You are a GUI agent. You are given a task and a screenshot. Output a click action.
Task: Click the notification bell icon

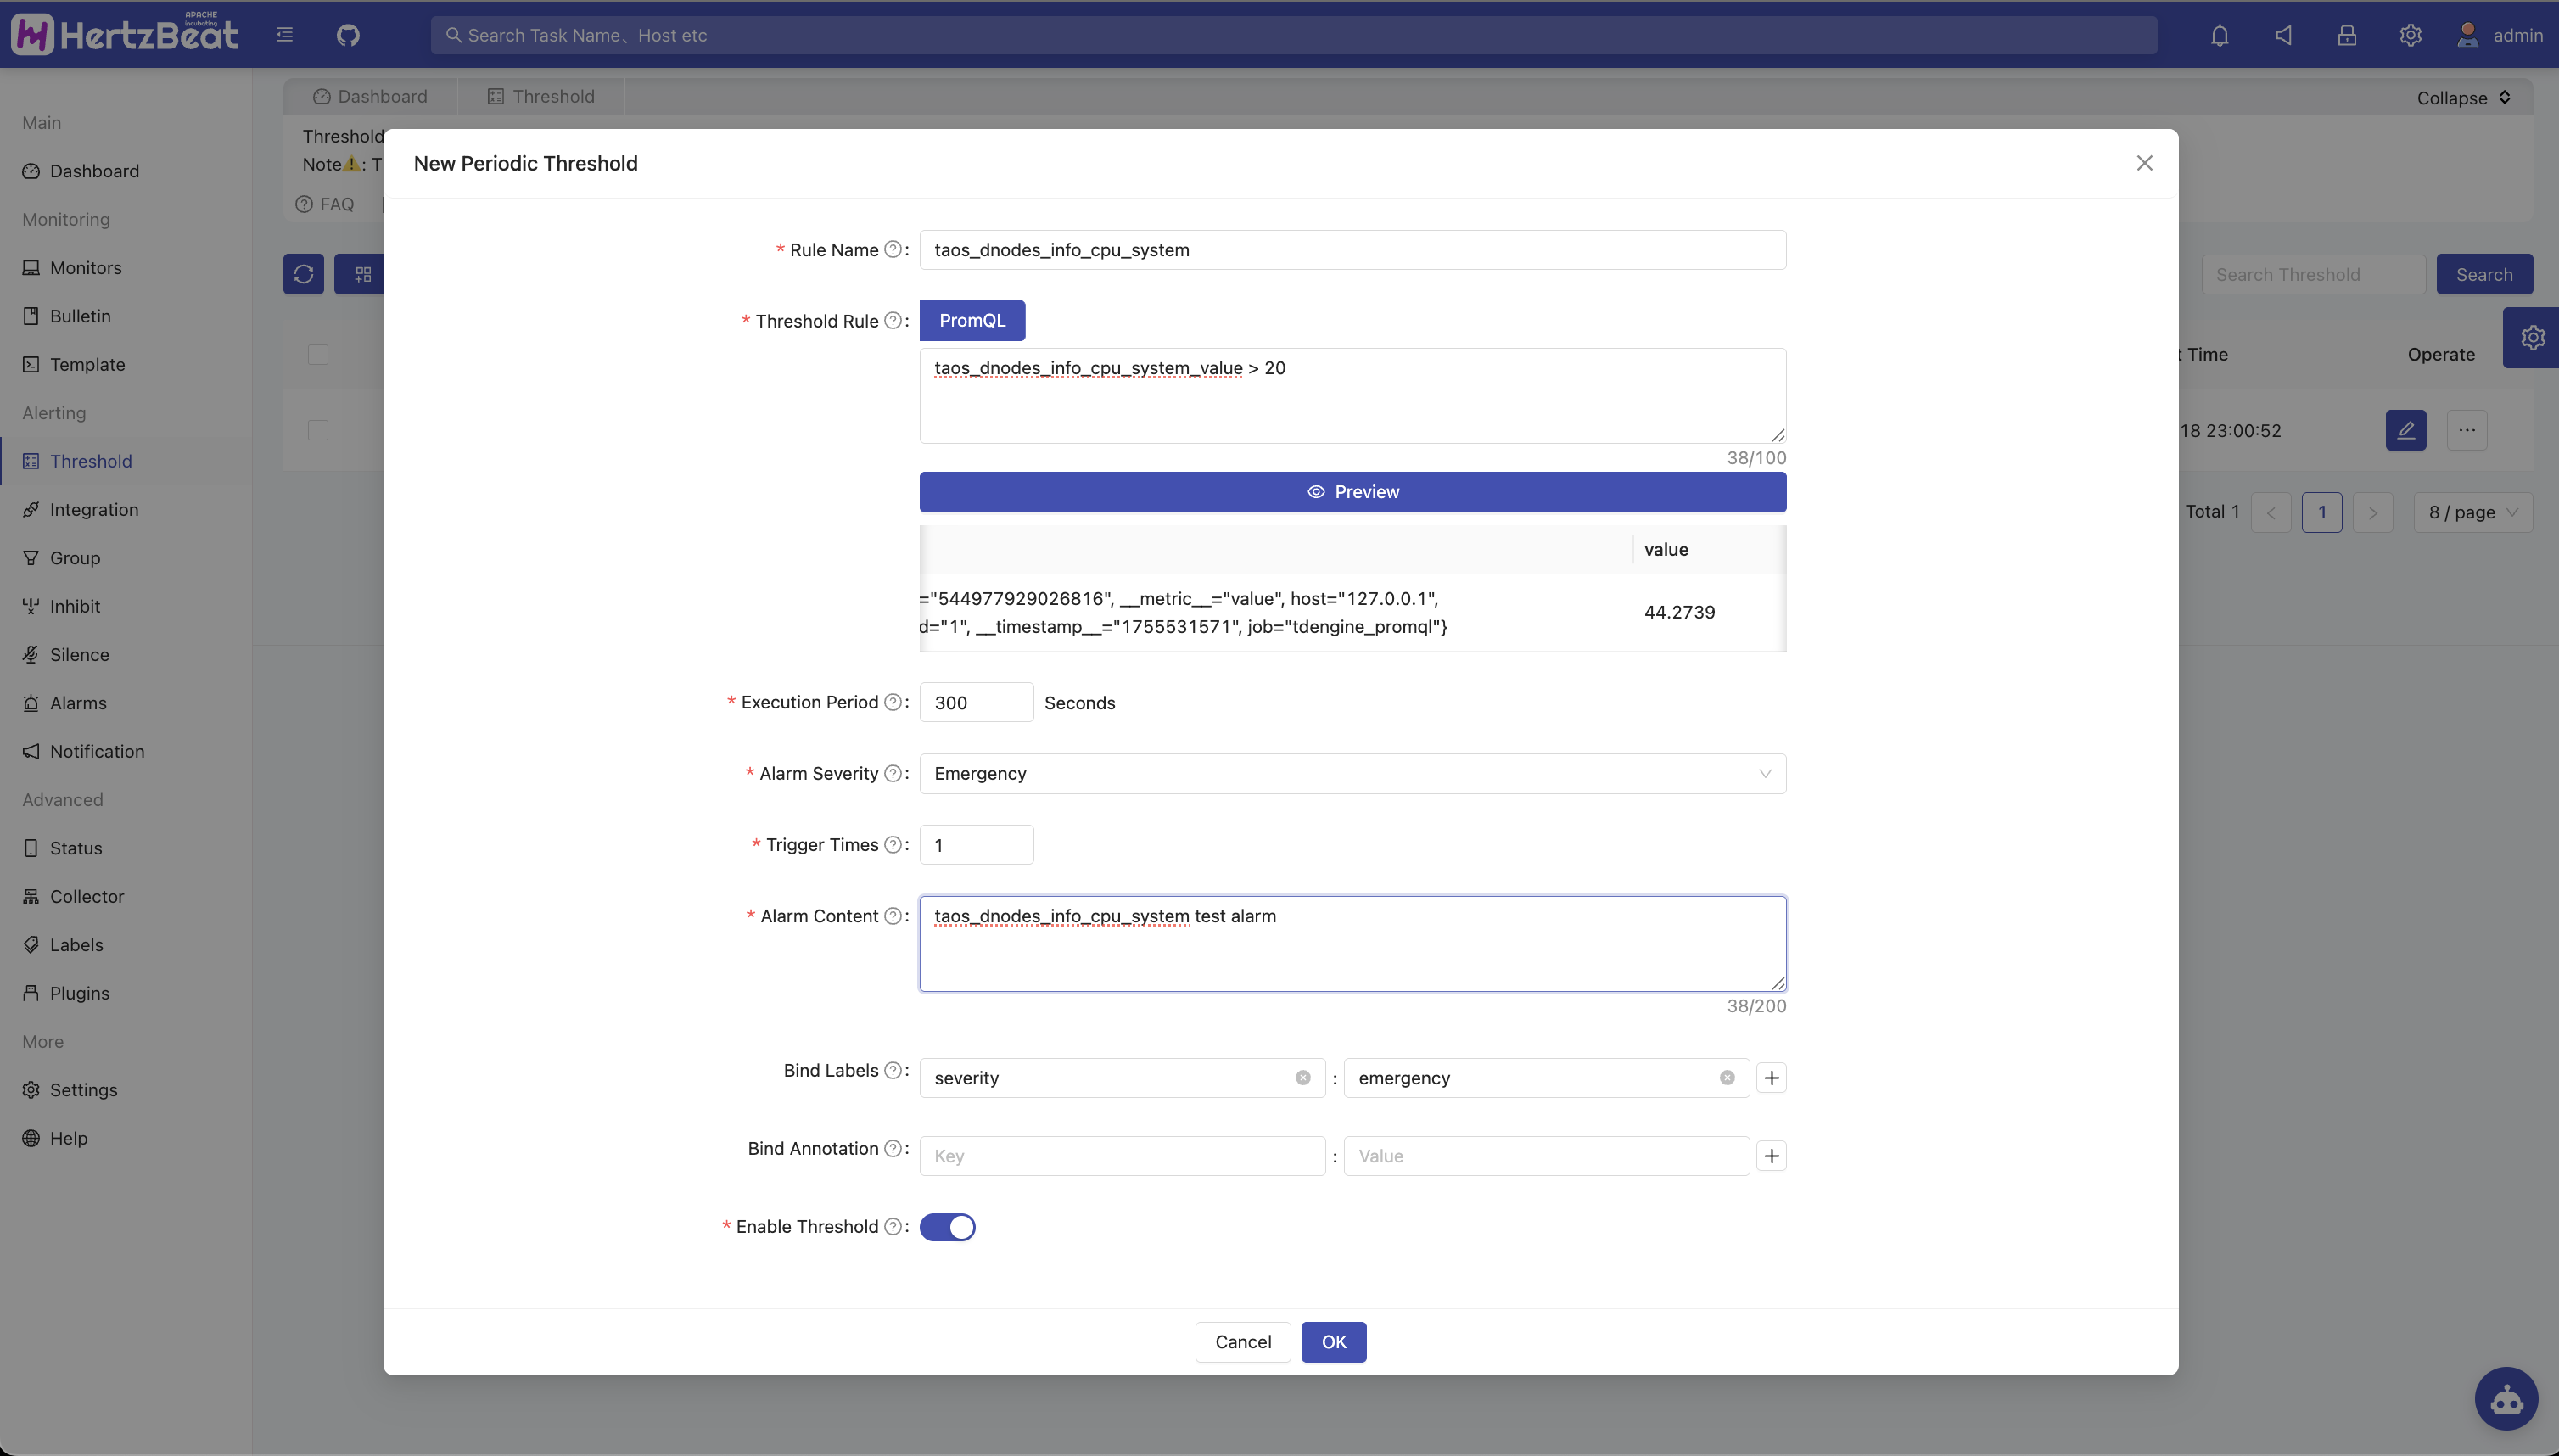pyautogui.click(x=2219, y=36)
